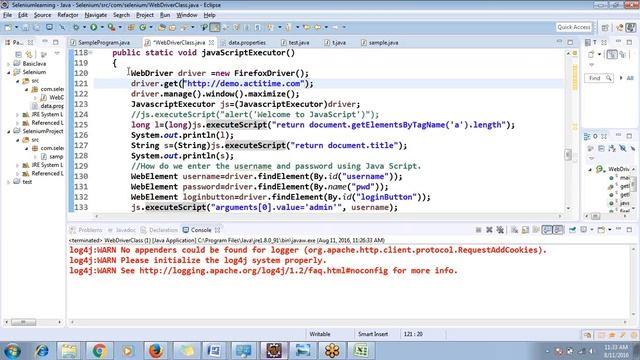Open the Open Perspective icon
Viewport: 640px width, 360px height.
point(605,27)
